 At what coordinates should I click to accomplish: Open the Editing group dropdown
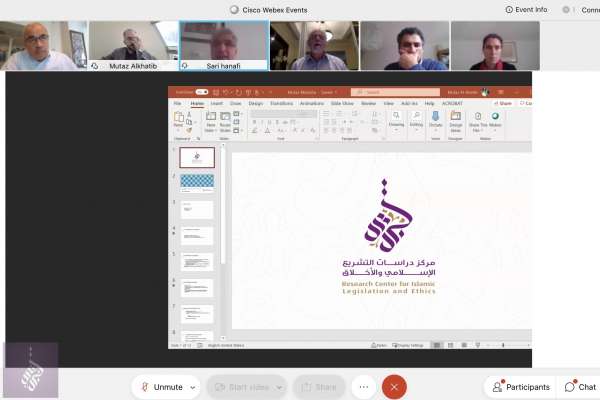pyautogui.click(x=416, y=121)
